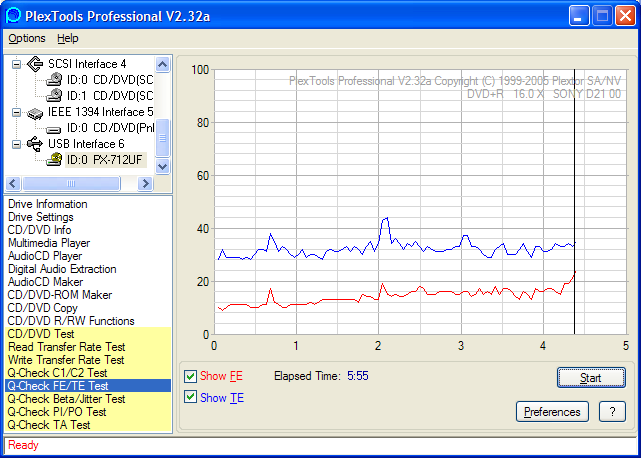Screen dimensions: 641x458
Task: Select the SCSI Interface 4 label
Action: (87, 64)
